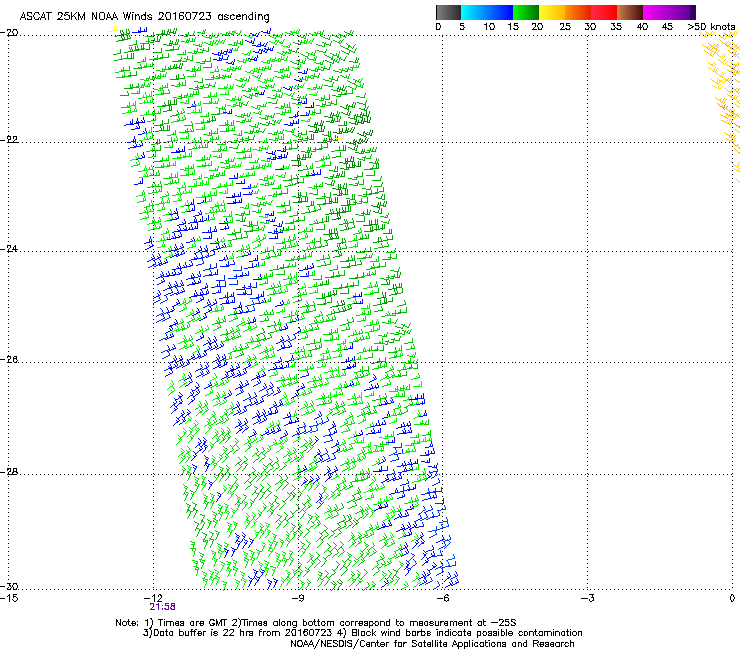This screenshot has width=740, height=650.
Task: Select the orange 25-30 knots color swatch
Action: coord(578,12)
